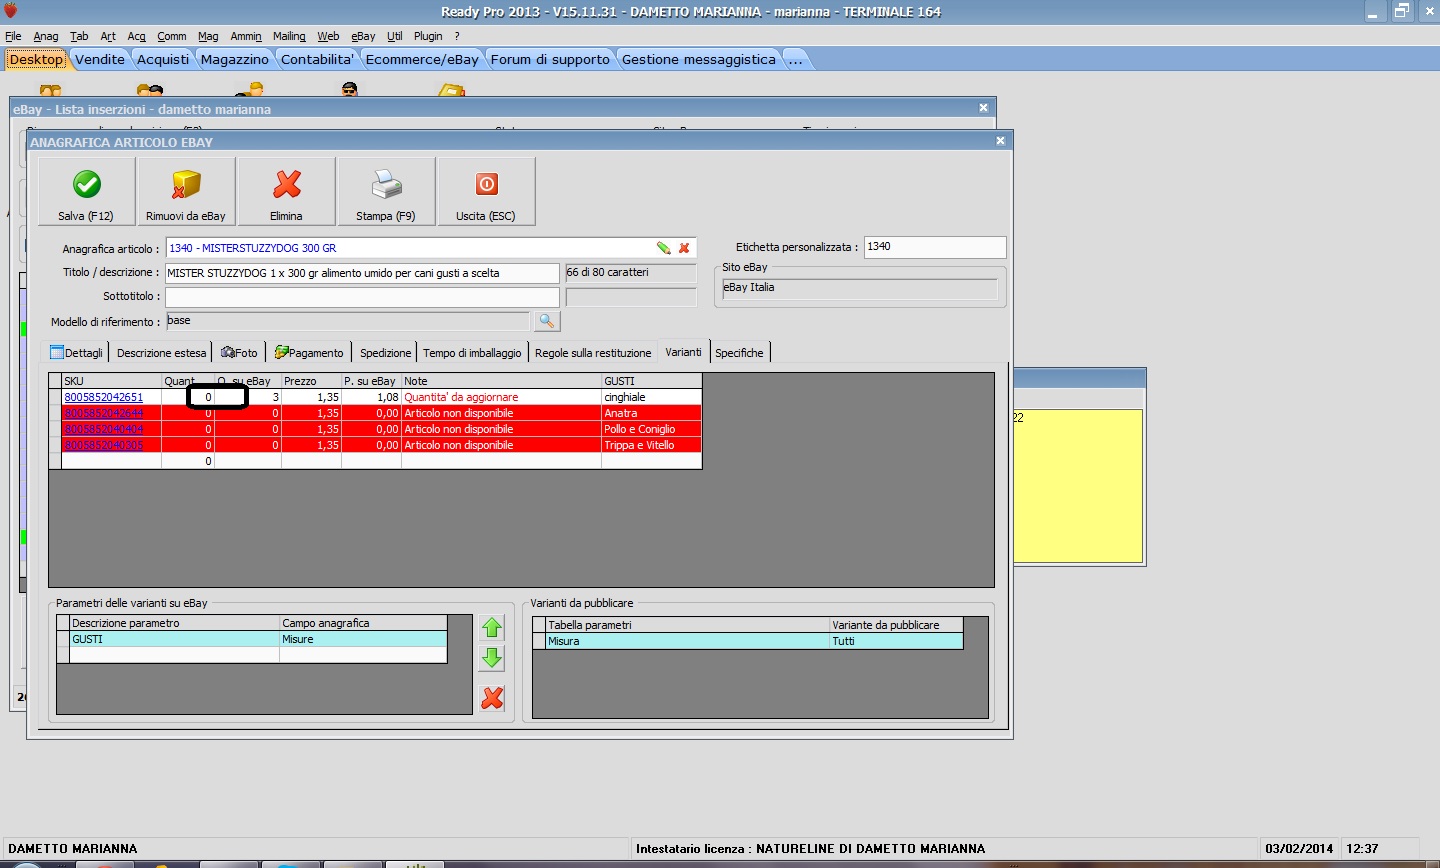Select the Varianti tab
1440x868 pixels.
(683, 352)
